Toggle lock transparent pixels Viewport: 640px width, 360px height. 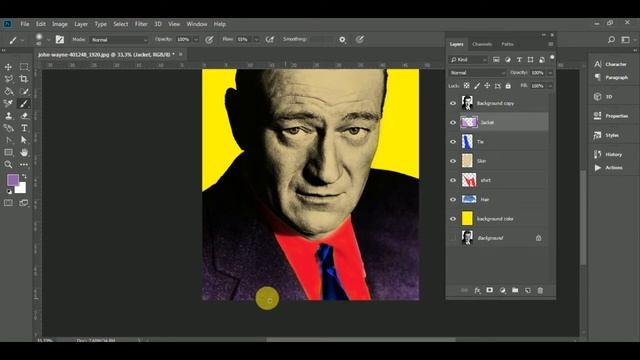pyautogui.click(x=467, y=86)
